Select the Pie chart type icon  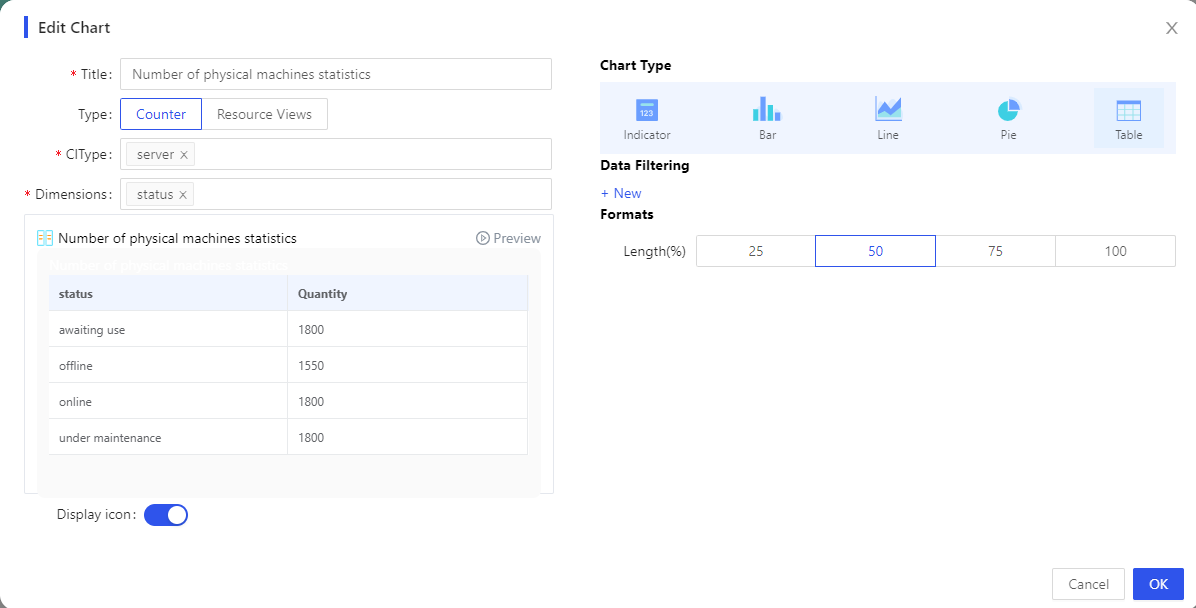coord(1008,111)
